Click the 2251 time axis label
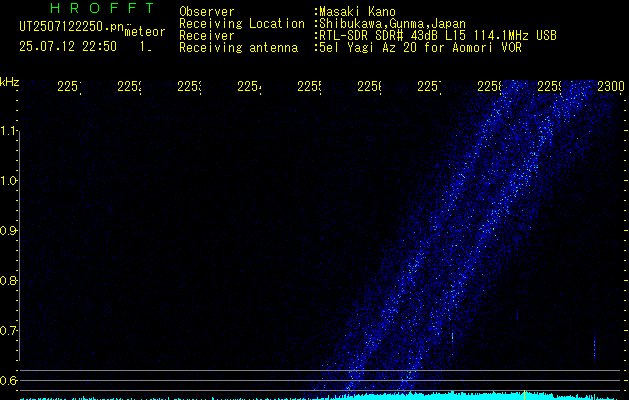Viewport: 629px width, 400px height. (x=69, y=86)
